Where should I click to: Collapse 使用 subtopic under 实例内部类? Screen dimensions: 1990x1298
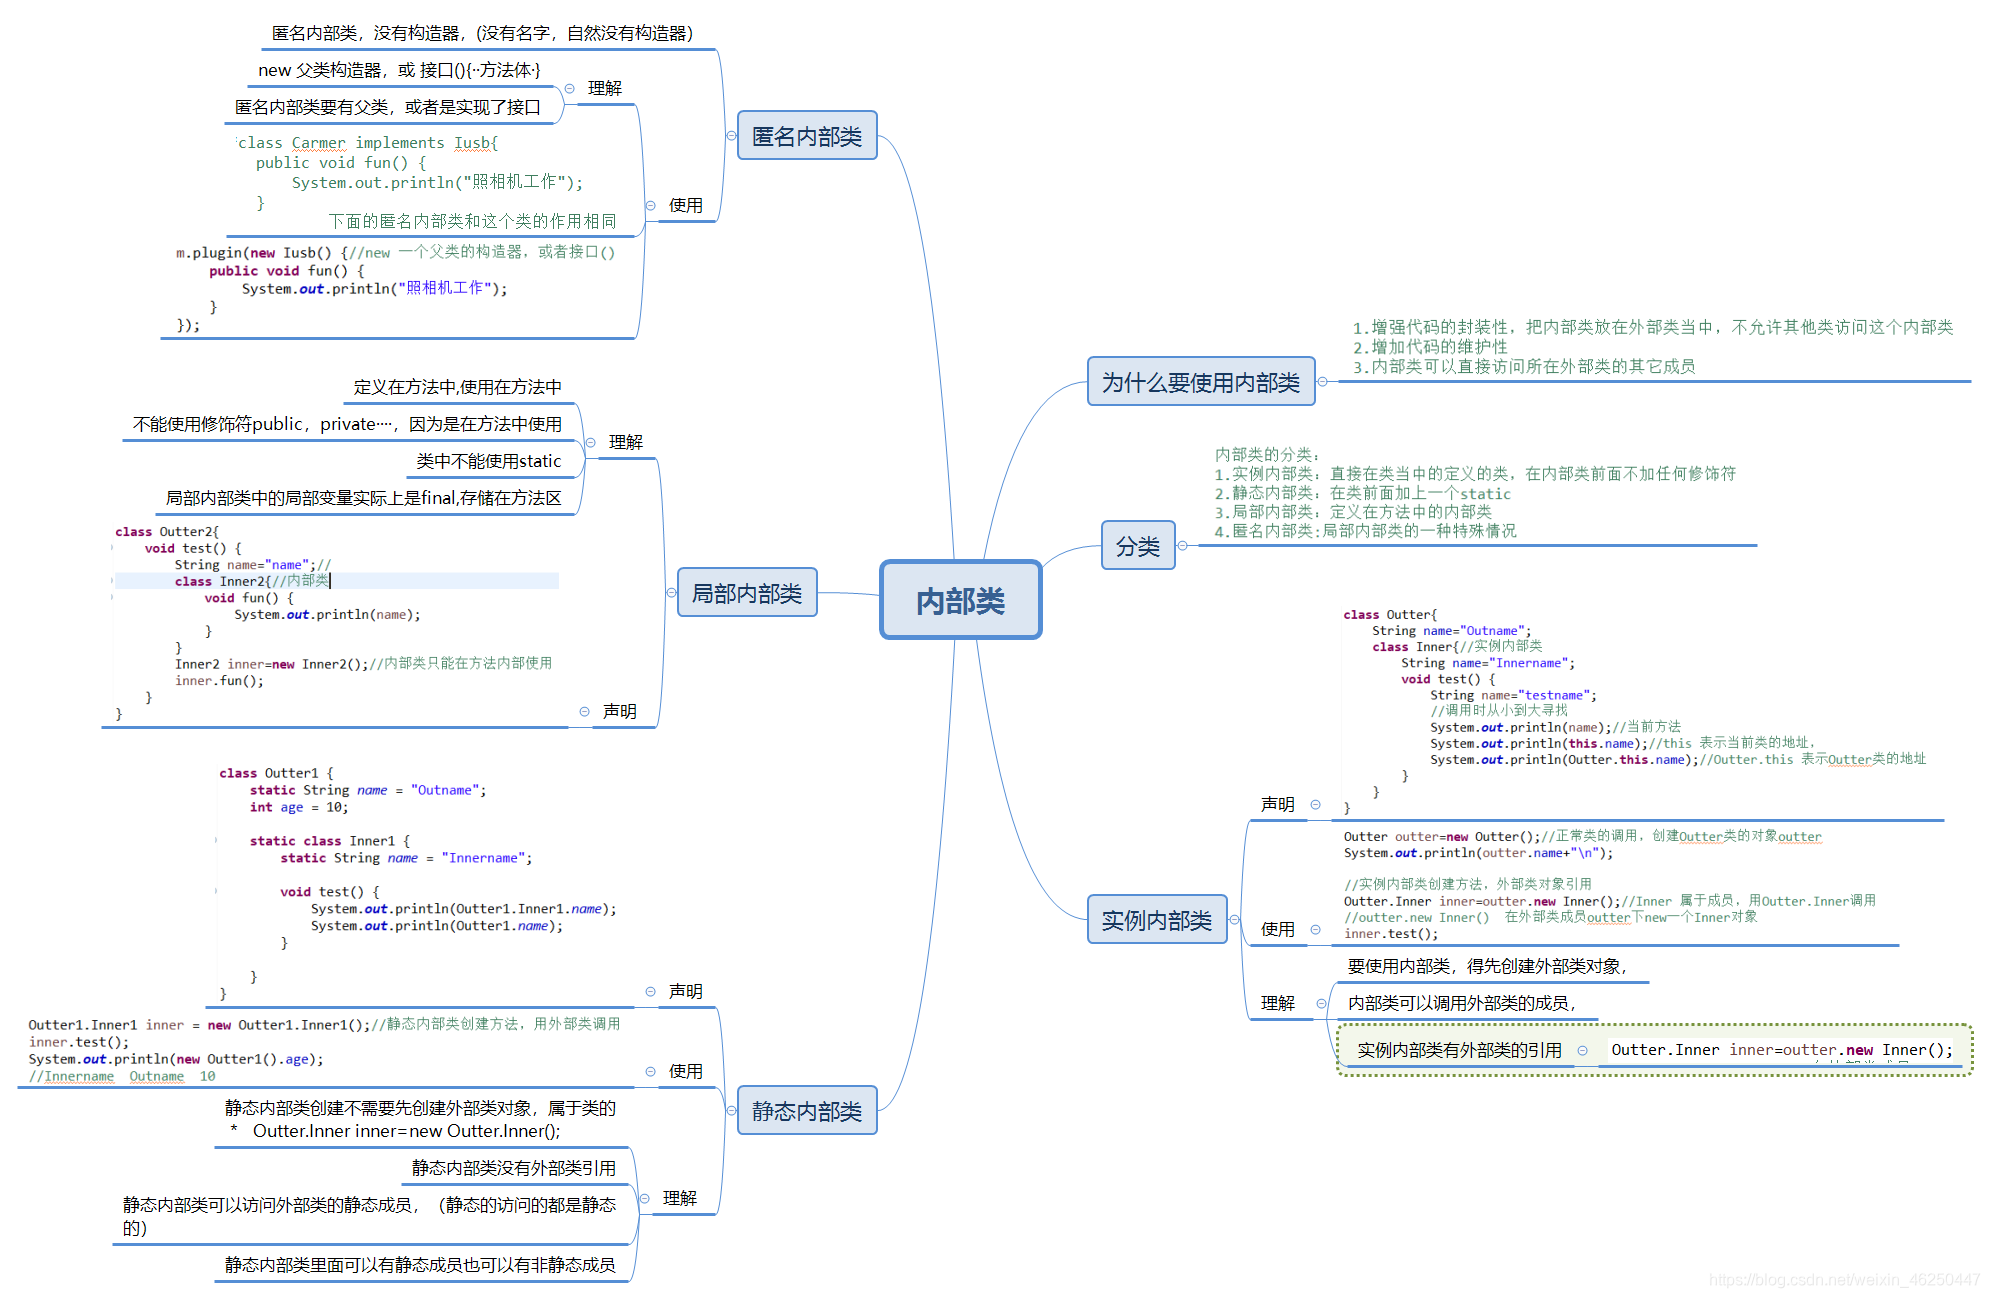point(1315,930)
